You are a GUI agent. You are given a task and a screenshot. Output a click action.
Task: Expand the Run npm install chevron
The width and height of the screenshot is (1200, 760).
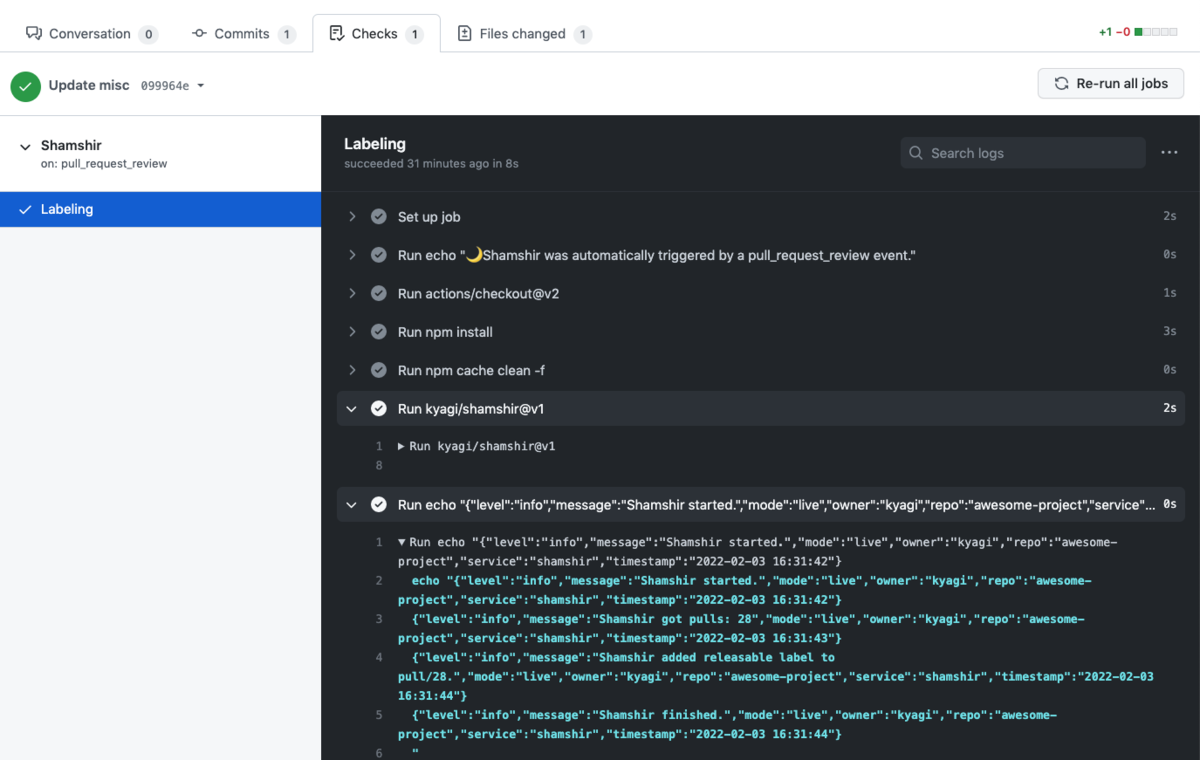352,331
